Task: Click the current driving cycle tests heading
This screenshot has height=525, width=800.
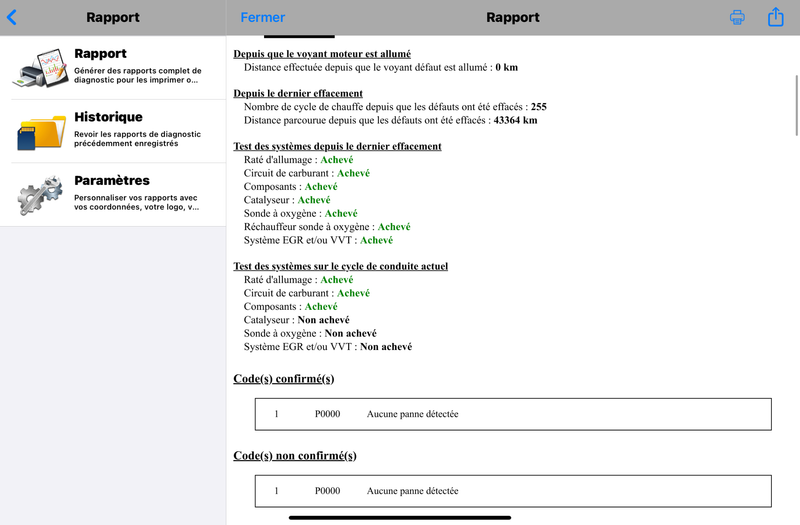Action: [x=340, y=266]
